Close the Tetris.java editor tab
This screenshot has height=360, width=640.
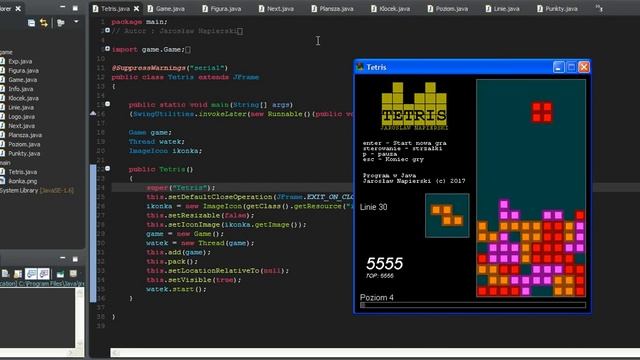coord(136,9)
